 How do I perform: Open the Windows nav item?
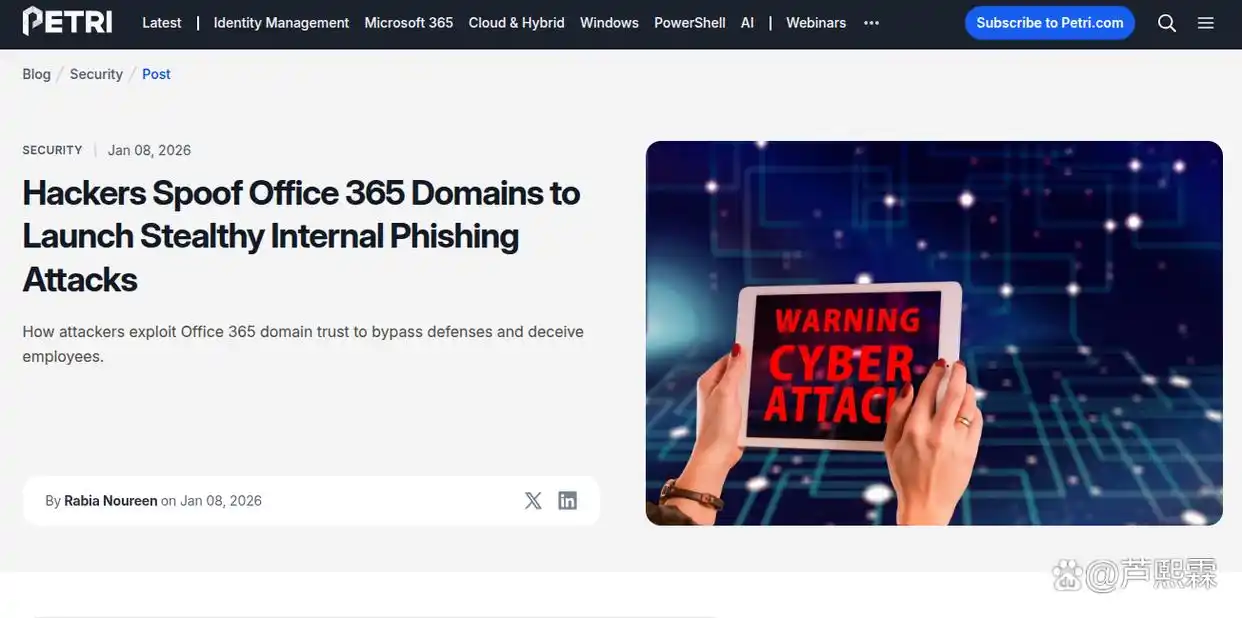click(609, 23)
